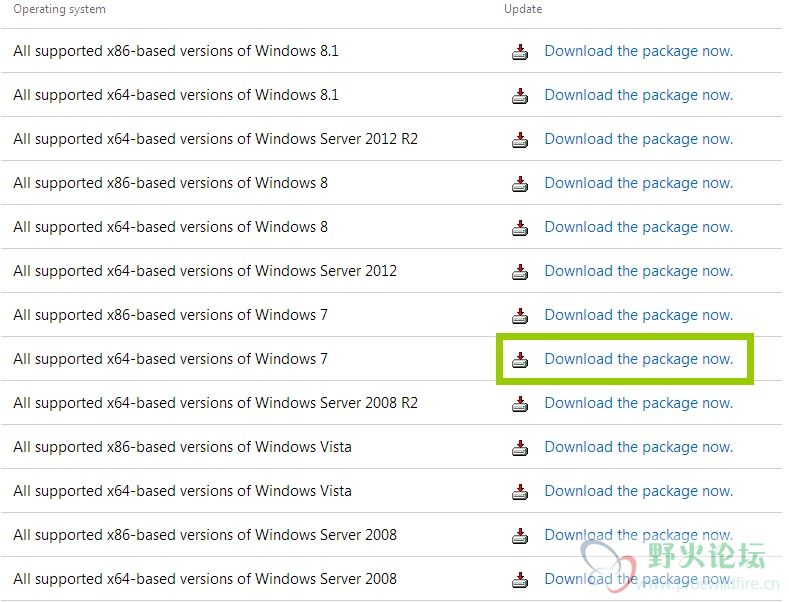Download the package for x64-based Windows 8

[x=639, y=227]
